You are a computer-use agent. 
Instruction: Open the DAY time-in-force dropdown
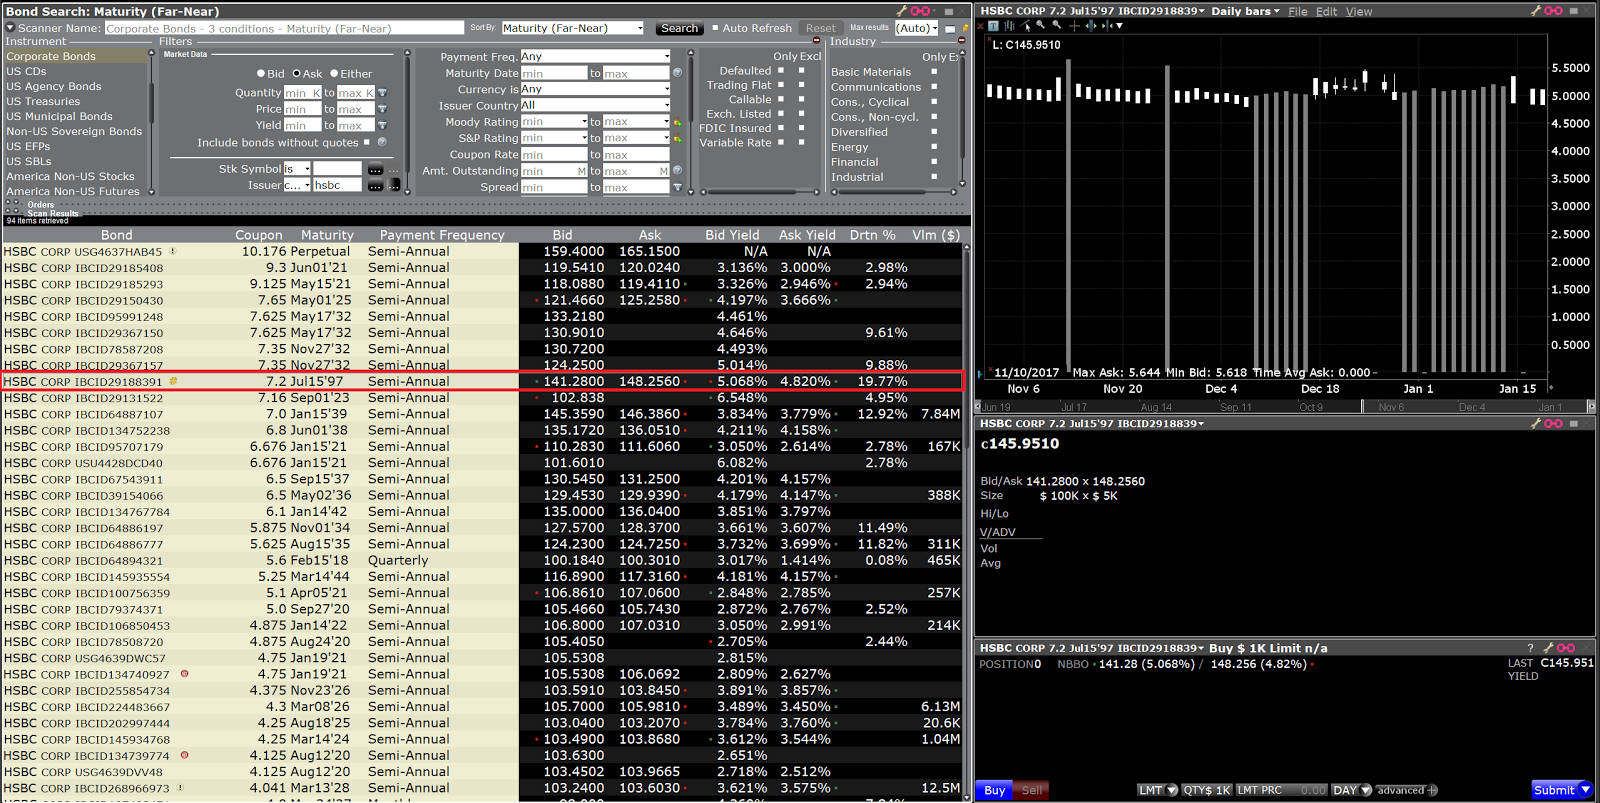point(1352,790)
